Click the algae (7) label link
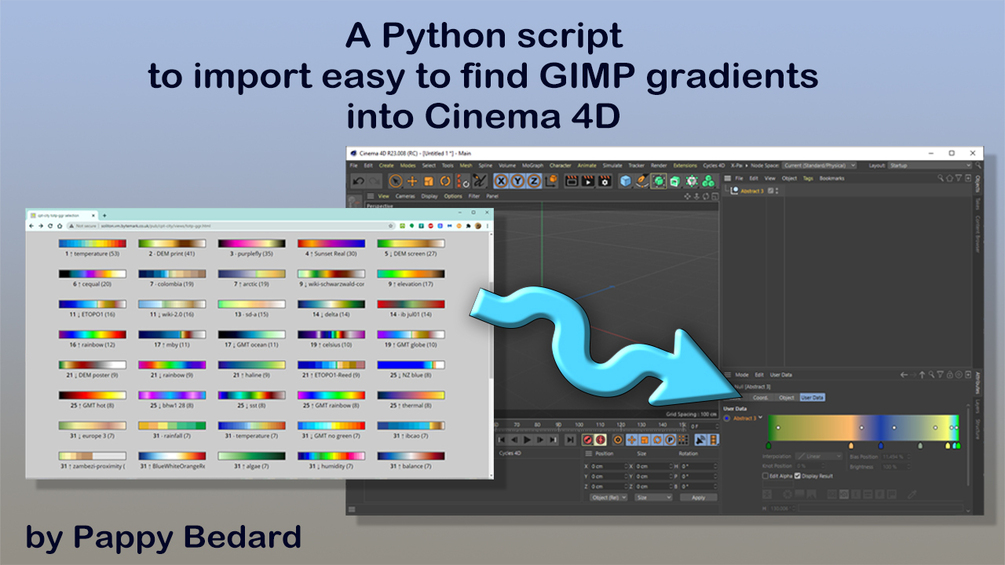The width and height of the screenshot is (1005, 565). tap(251, 466)
